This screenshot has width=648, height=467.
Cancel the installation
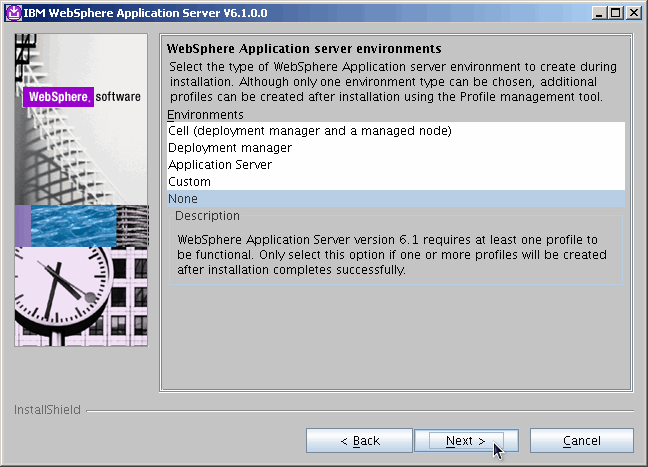tap(581, 441)
